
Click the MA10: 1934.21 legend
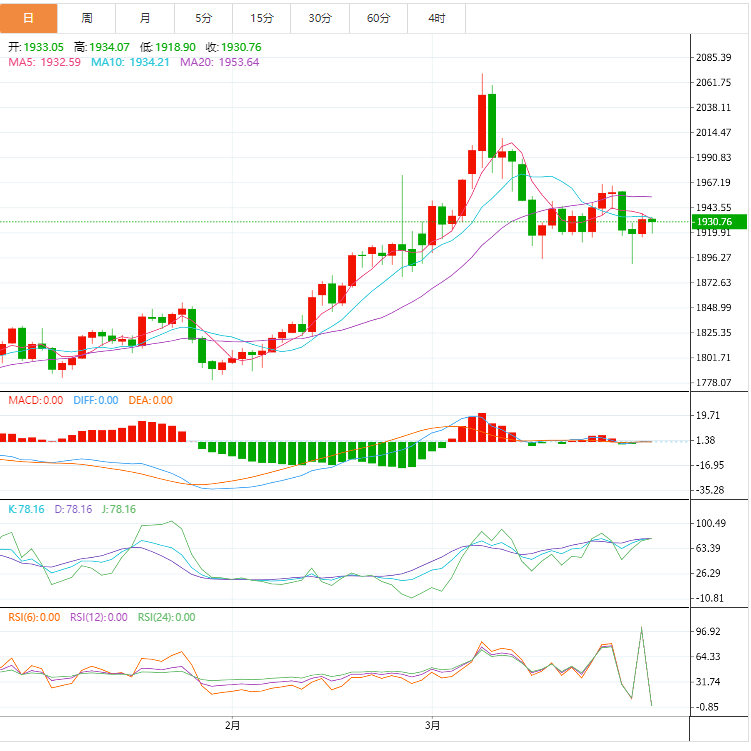click(x=130, y=62)
